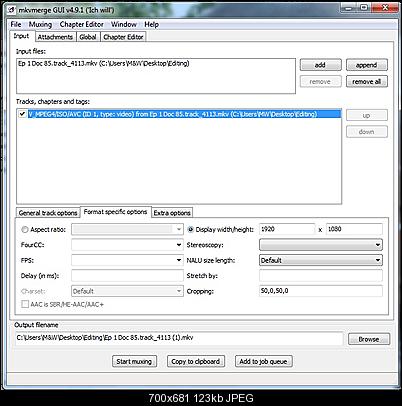The height and width of the screenshot is (406, 402).
Task: Expand the Aspect ratio dropdown
Action: point(179,229)
